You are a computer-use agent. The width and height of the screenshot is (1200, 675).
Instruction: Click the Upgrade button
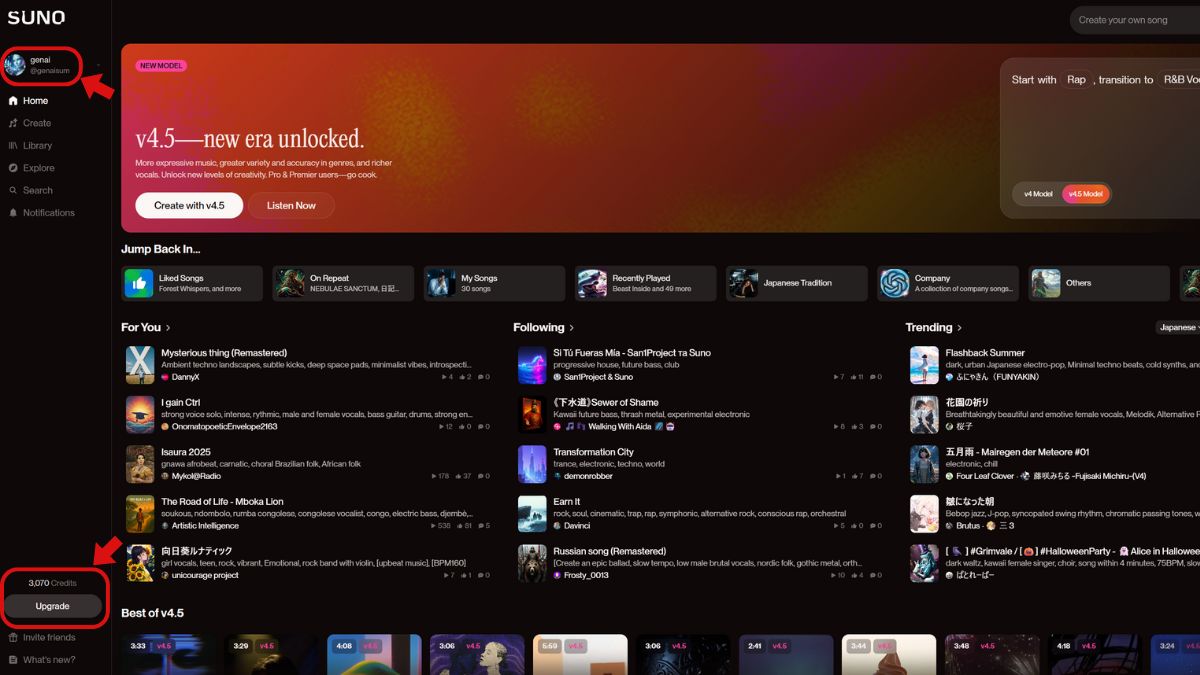(x=53, y=606)
